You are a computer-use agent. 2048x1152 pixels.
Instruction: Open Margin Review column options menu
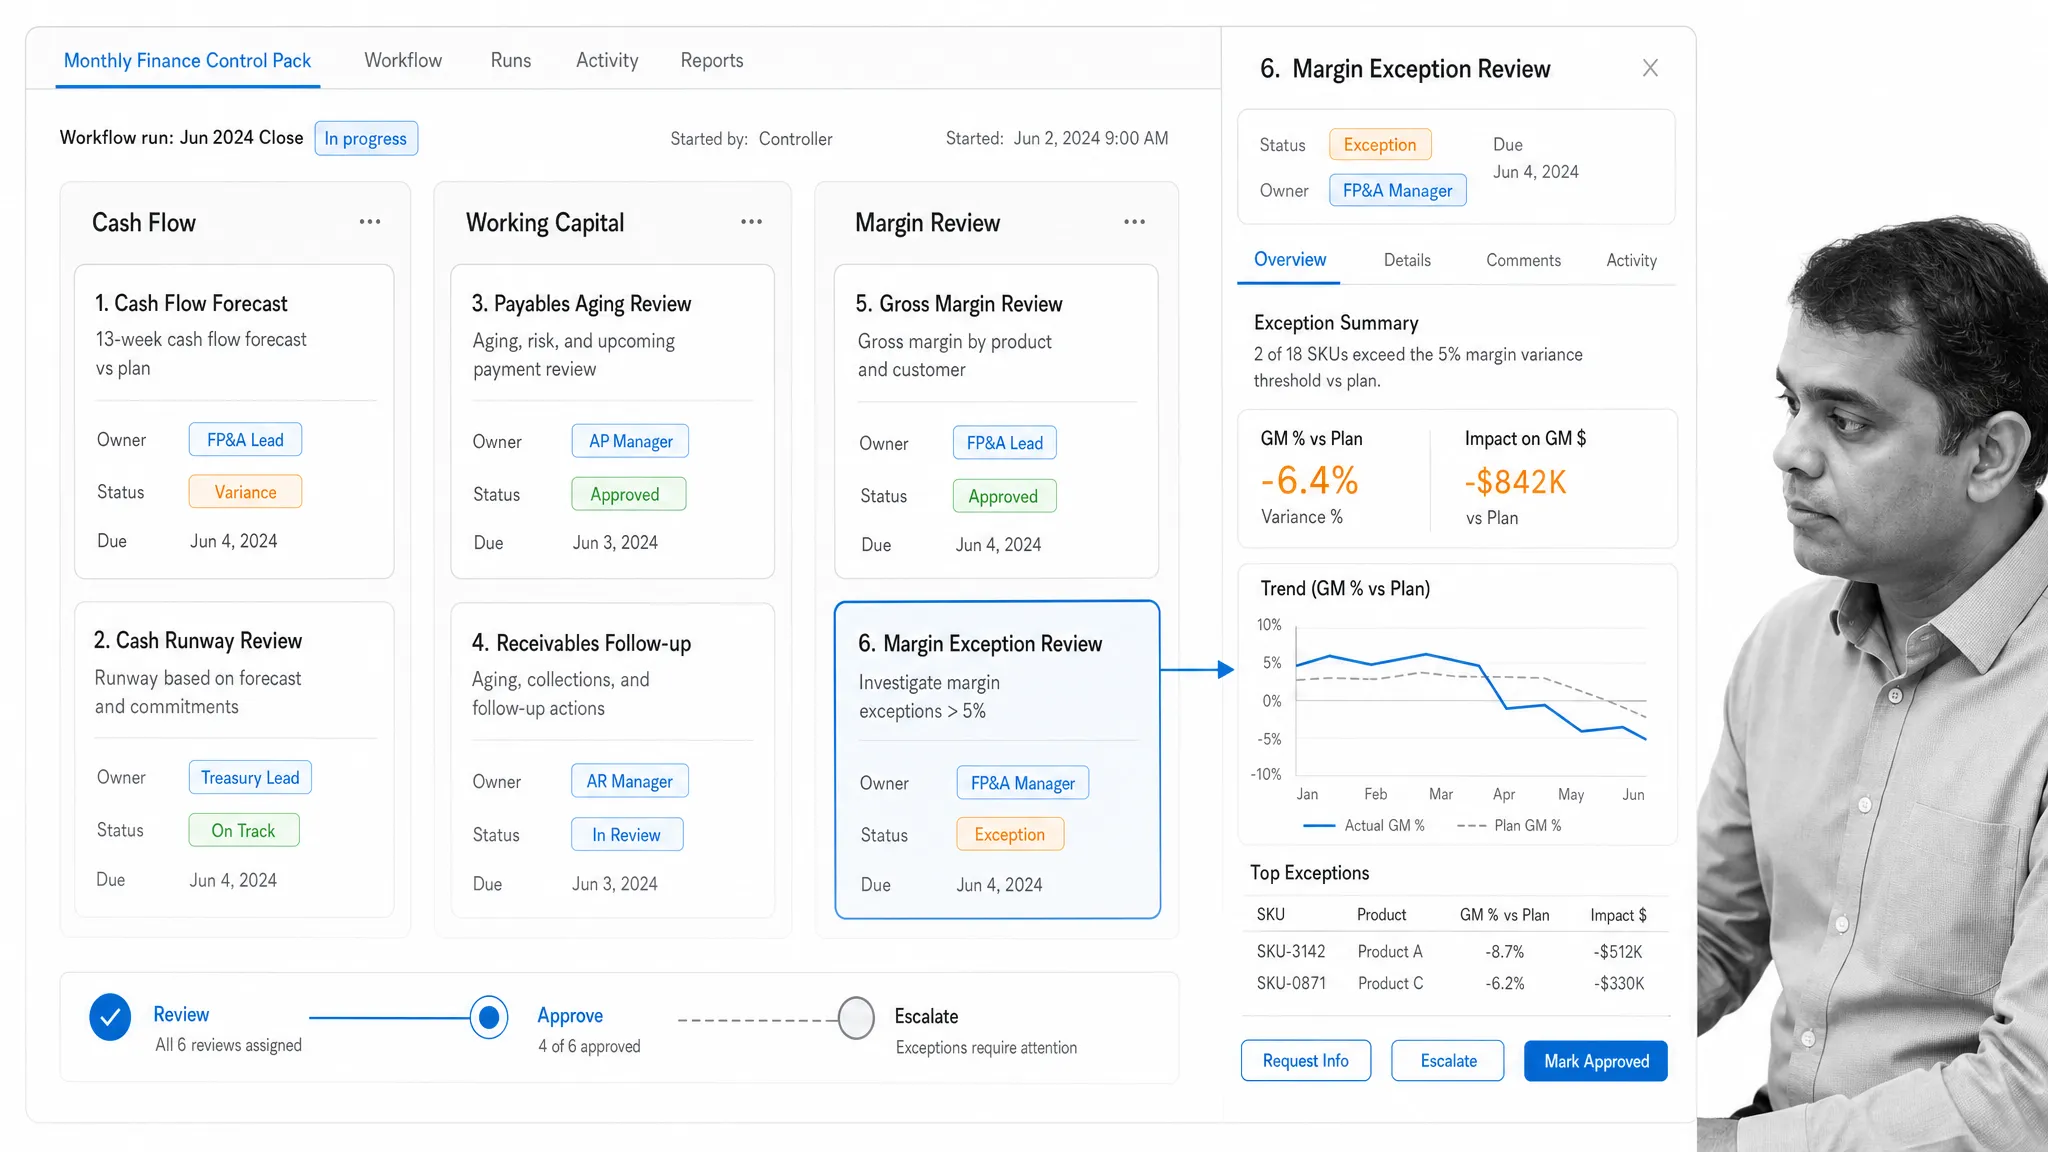tap(1134, 222)
